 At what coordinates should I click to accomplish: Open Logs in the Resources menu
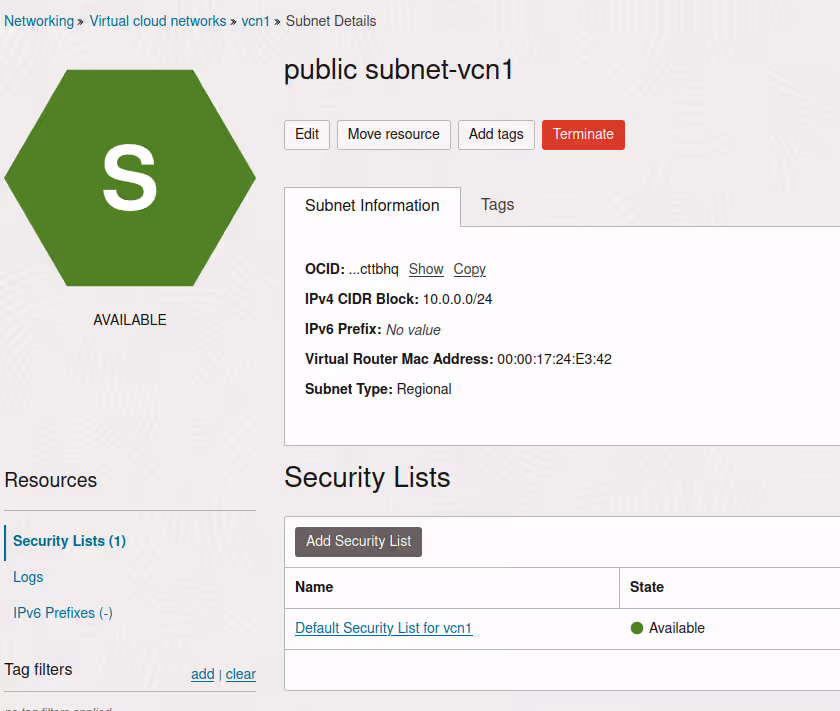(28, 577)
